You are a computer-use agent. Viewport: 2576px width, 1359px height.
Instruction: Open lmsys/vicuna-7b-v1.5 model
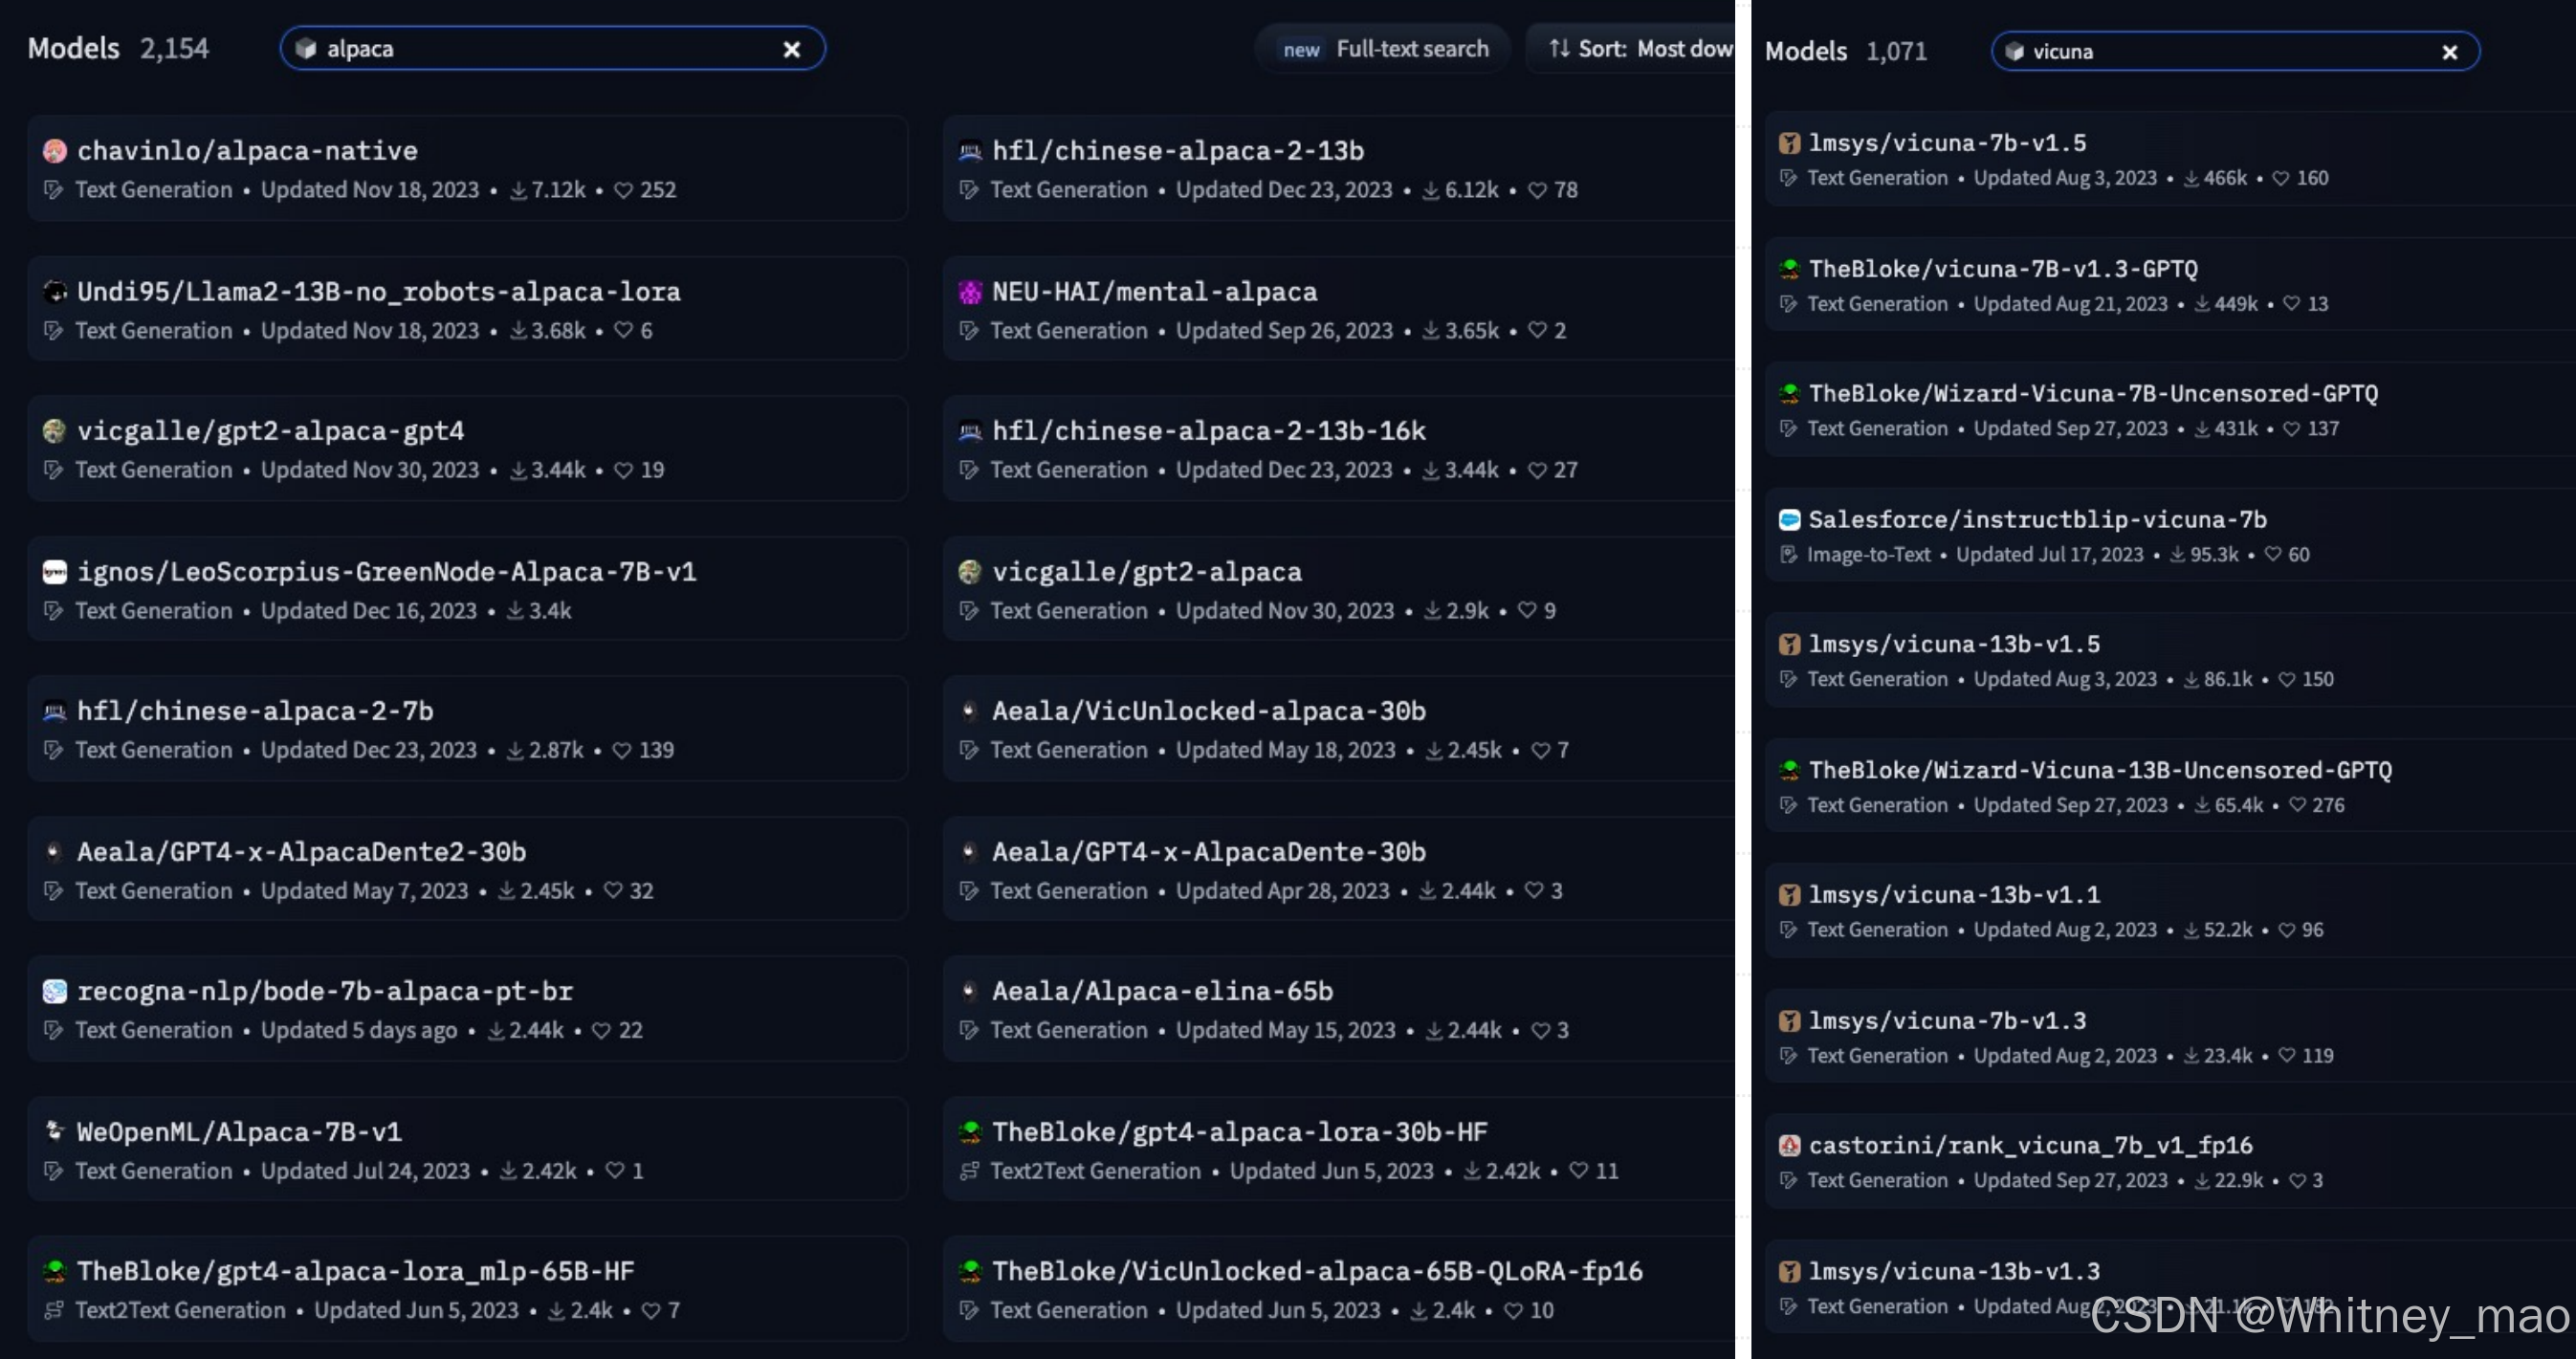point(1947,143)
